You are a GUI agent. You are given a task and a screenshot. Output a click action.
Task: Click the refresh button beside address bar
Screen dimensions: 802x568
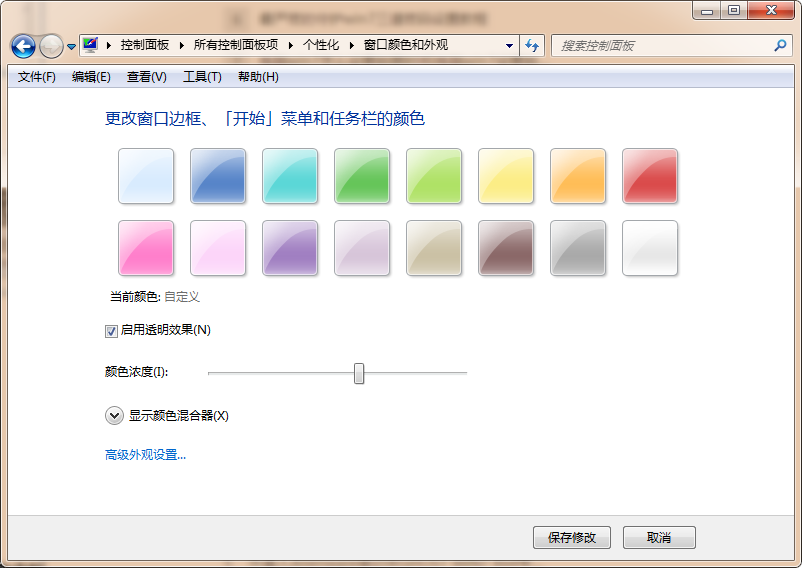point(532,45)
